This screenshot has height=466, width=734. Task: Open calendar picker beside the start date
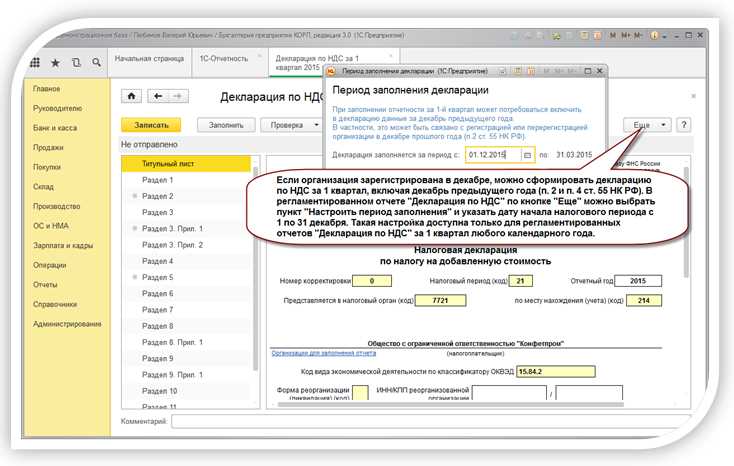click(x=528, y=155)
